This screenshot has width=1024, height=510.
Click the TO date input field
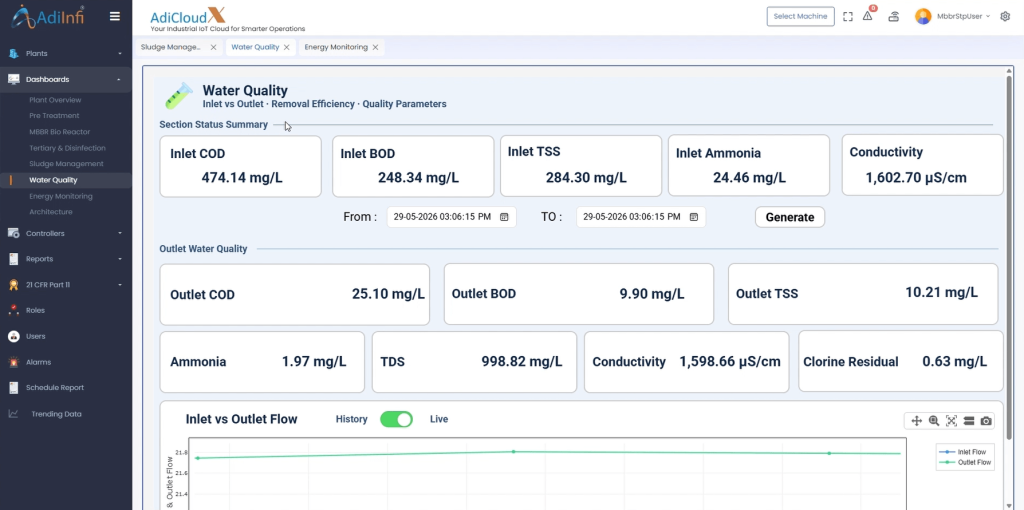pyautogui.click(x=641, y=217)
